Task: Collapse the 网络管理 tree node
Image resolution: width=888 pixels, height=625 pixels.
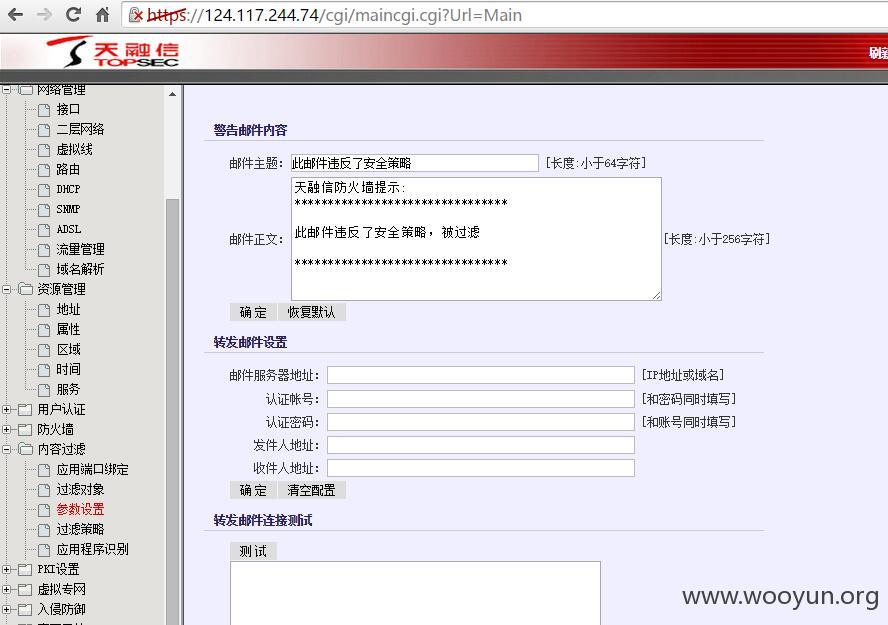Action: point(6,89)
